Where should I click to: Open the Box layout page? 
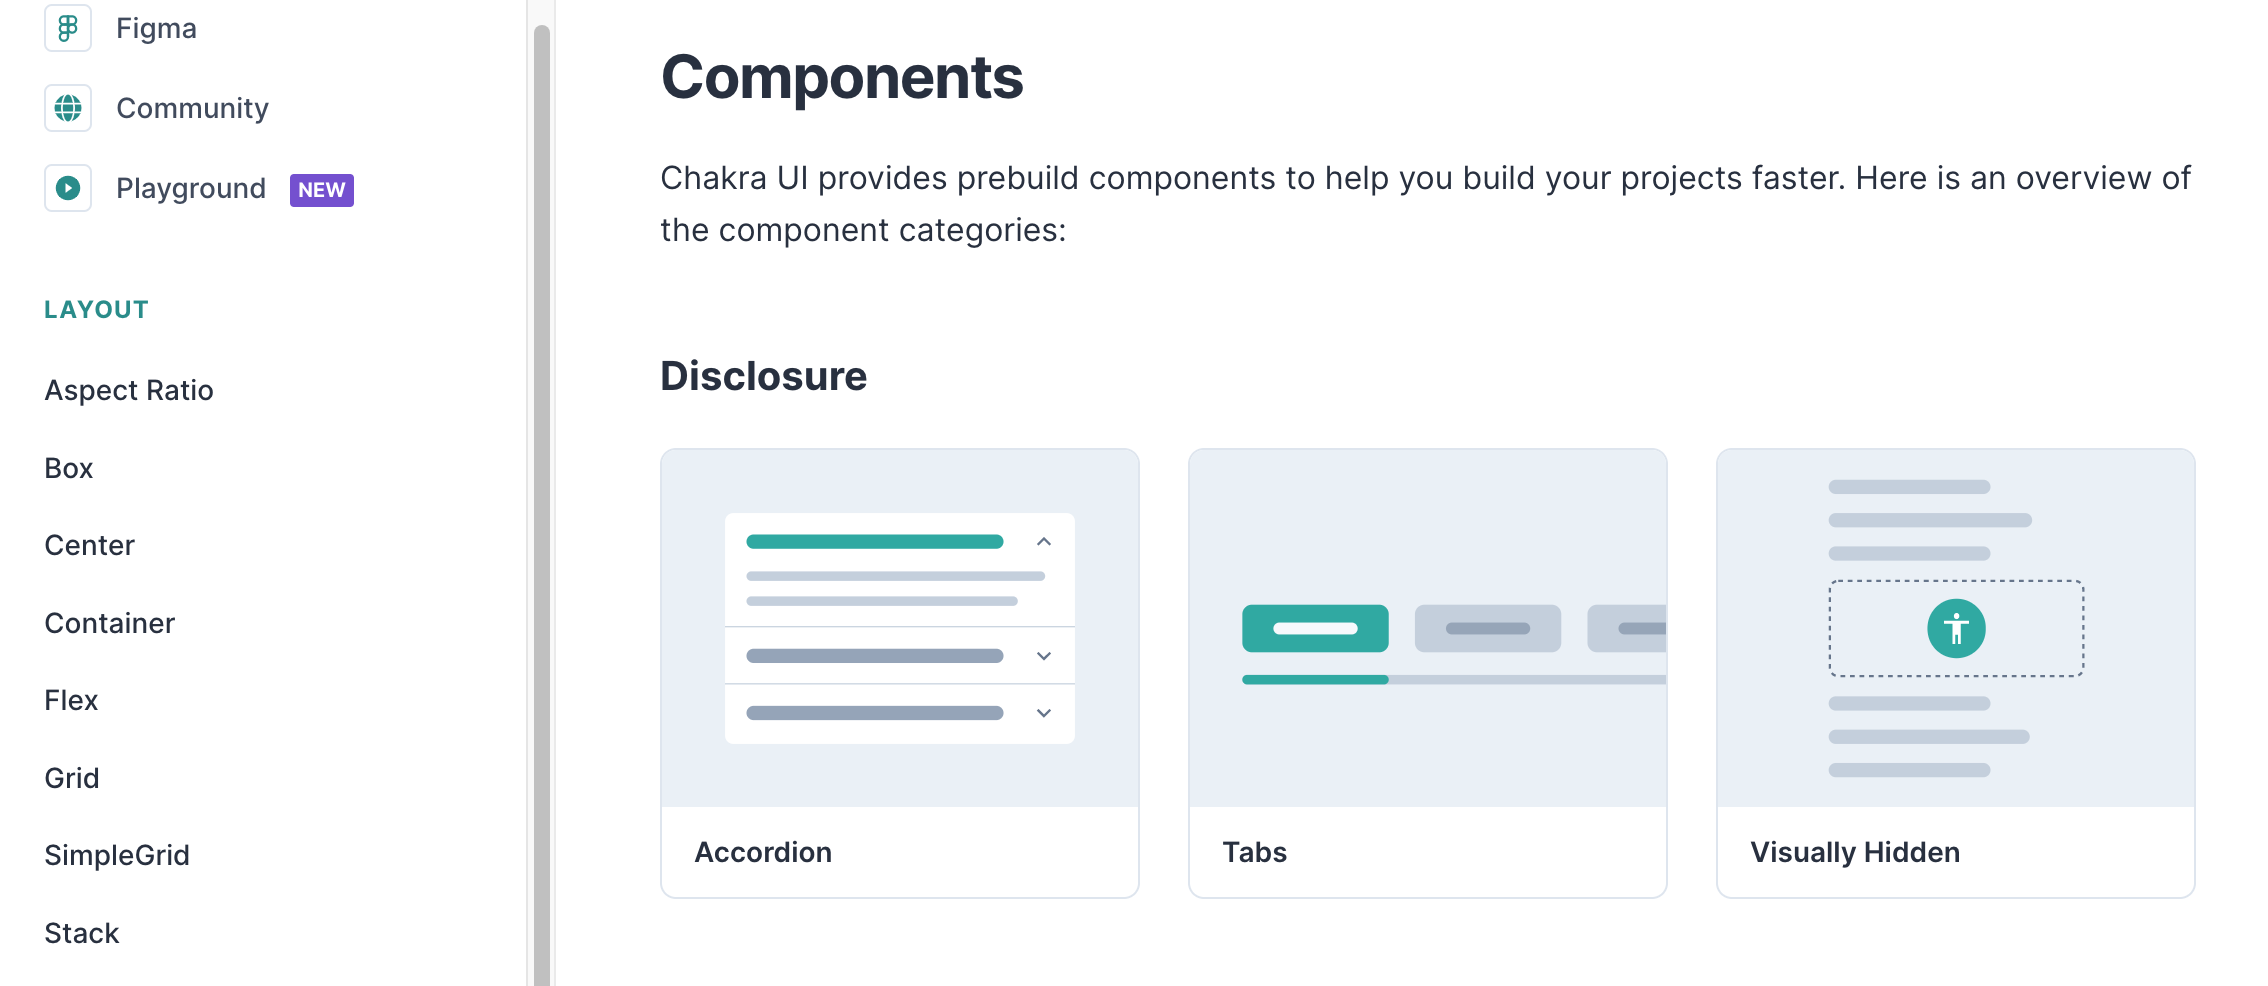69,468
